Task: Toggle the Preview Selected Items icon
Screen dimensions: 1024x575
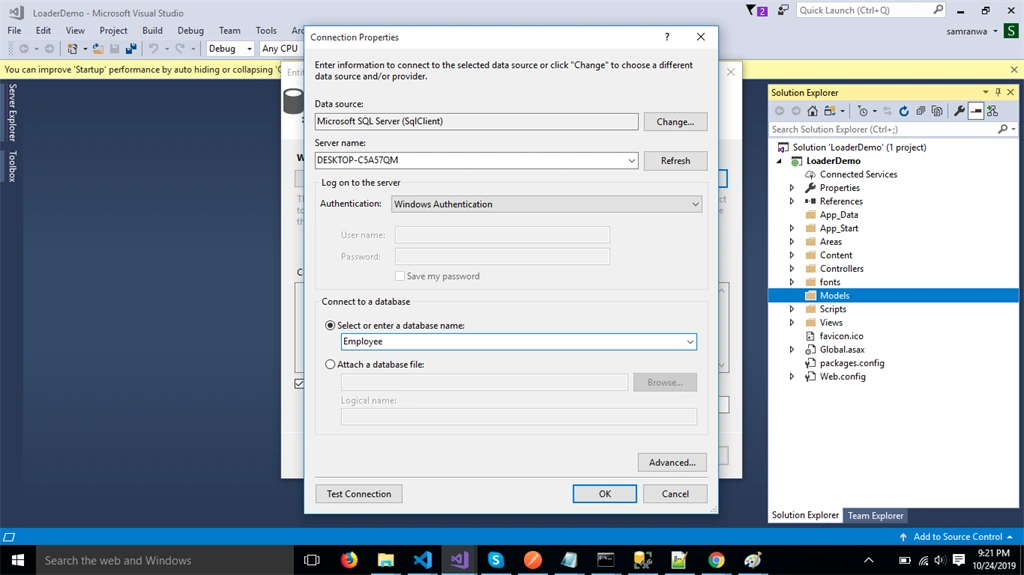Action: coord(976,111)
